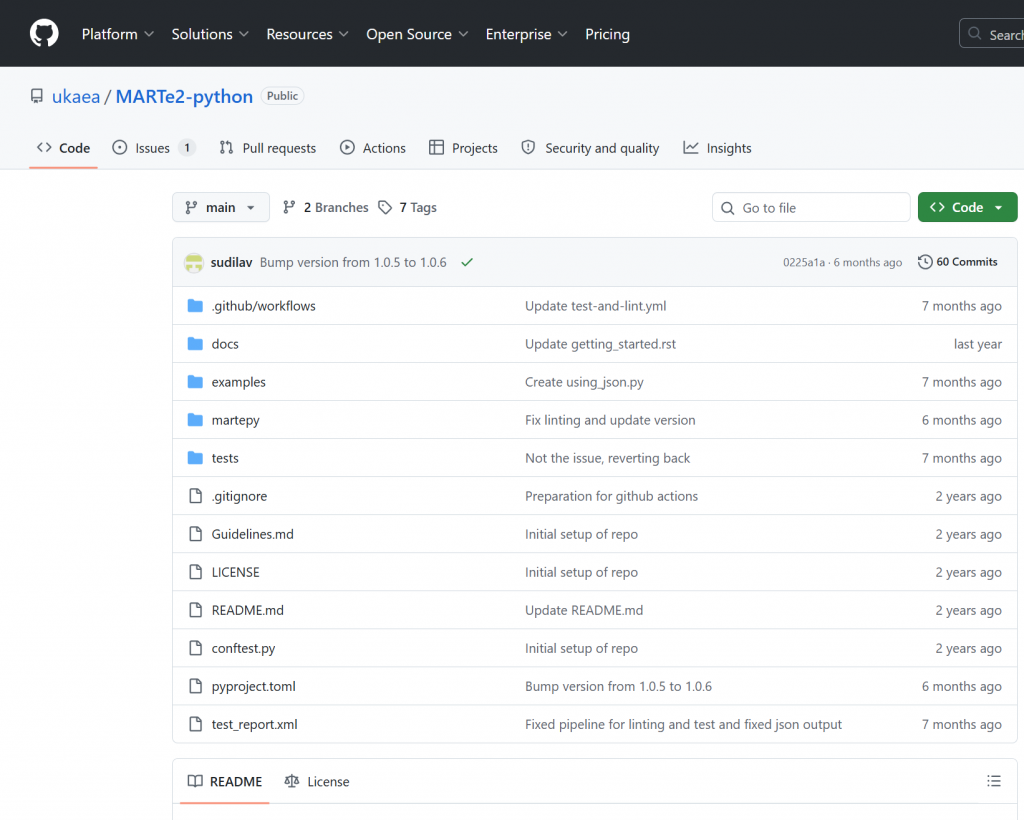This screenshot has height=820, width=1024.
Task: Open the Platform navigation menu
Action: click(x=117, y=34)
